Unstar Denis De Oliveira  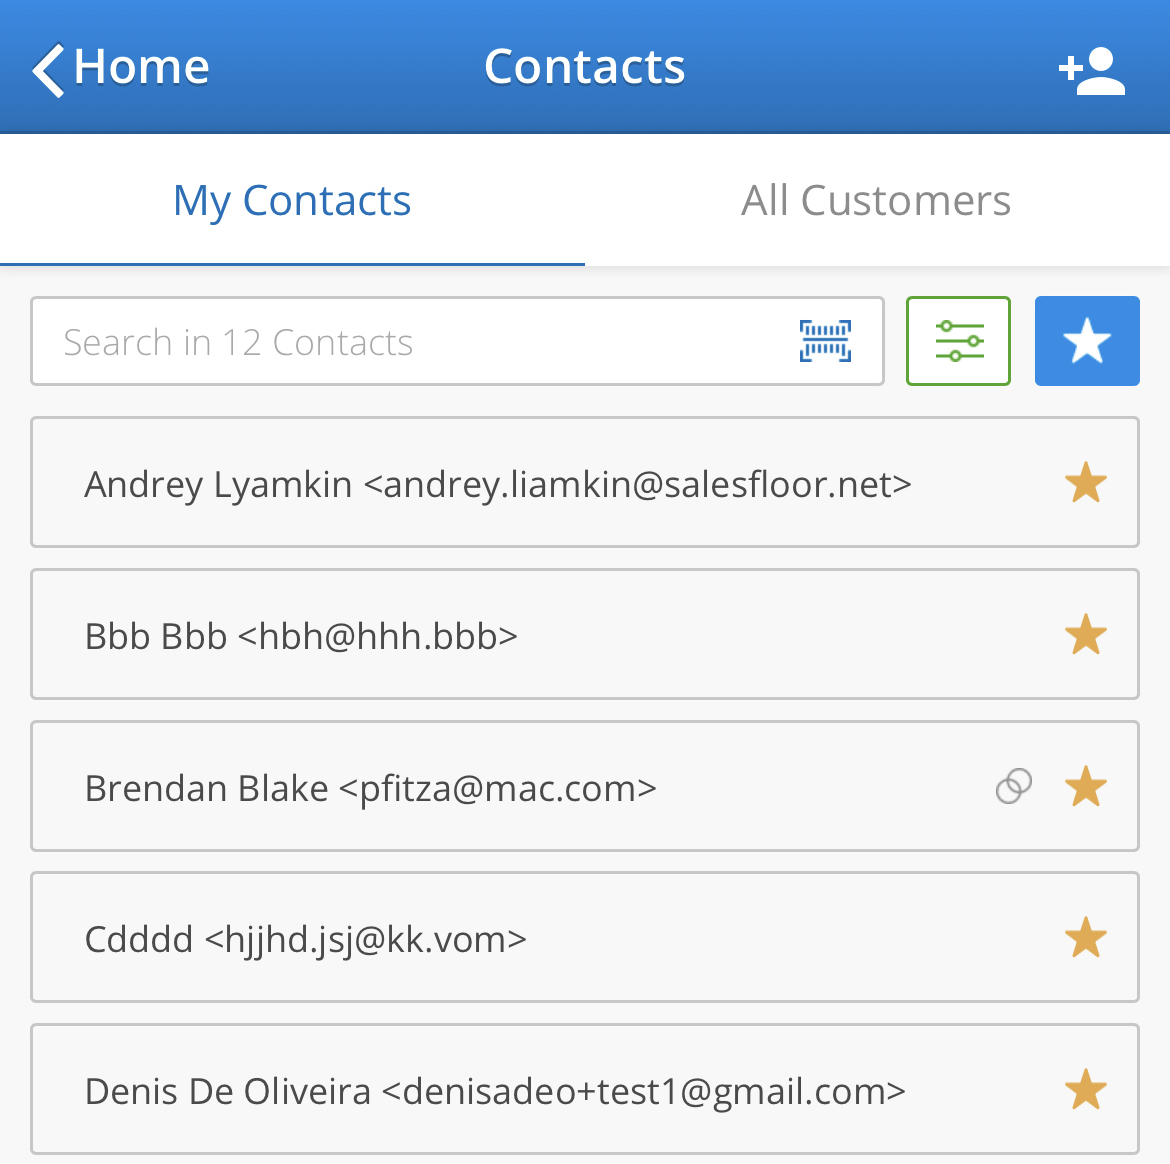point(1085,1090)
